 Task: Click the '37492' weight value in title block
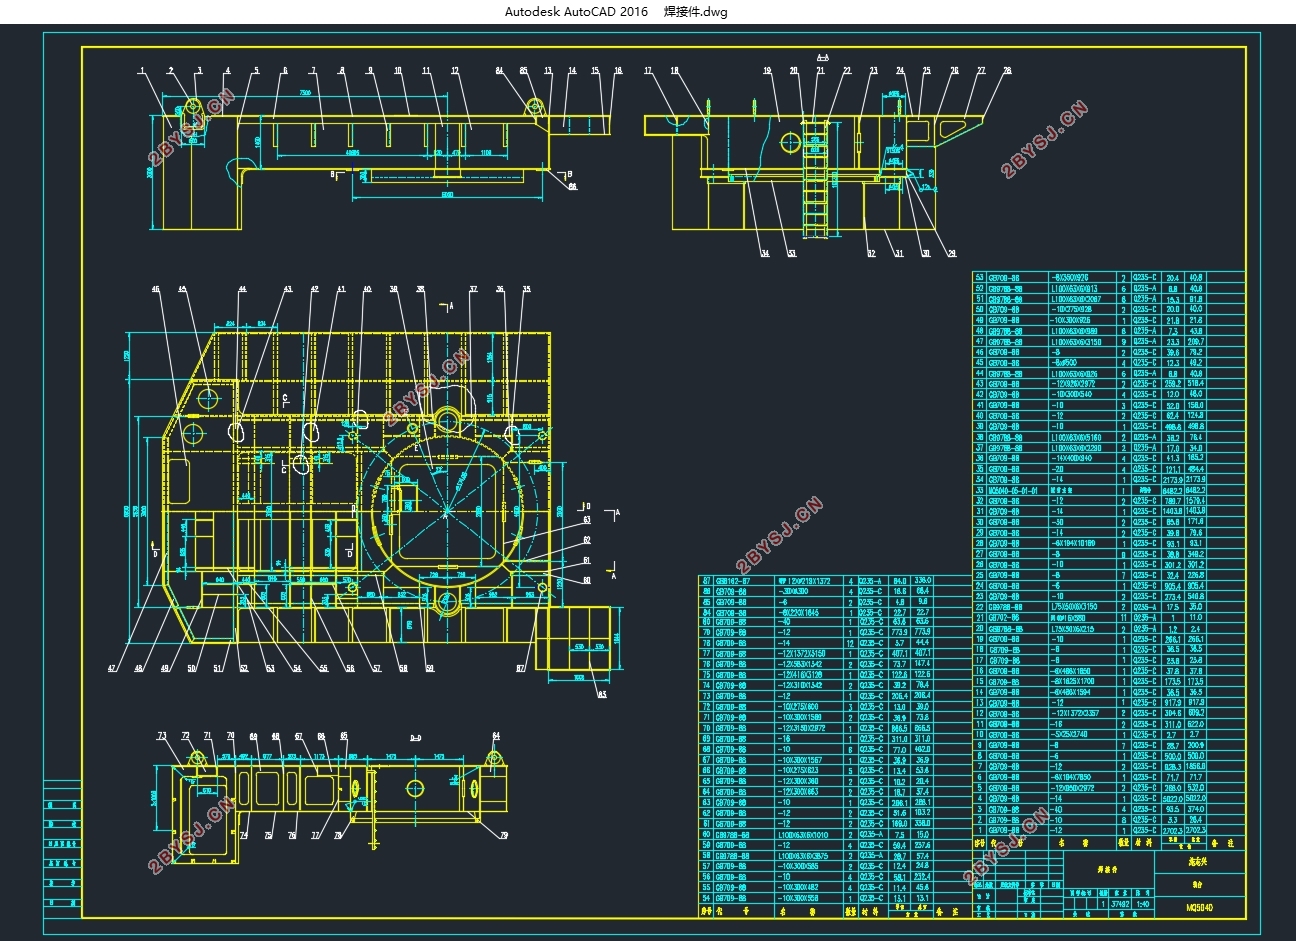coord(1120,904)
